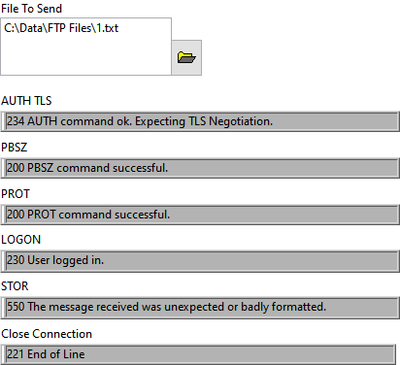Click the Close Connection label
The width and height of the screenshot is (400, 365).
(47, 334)
